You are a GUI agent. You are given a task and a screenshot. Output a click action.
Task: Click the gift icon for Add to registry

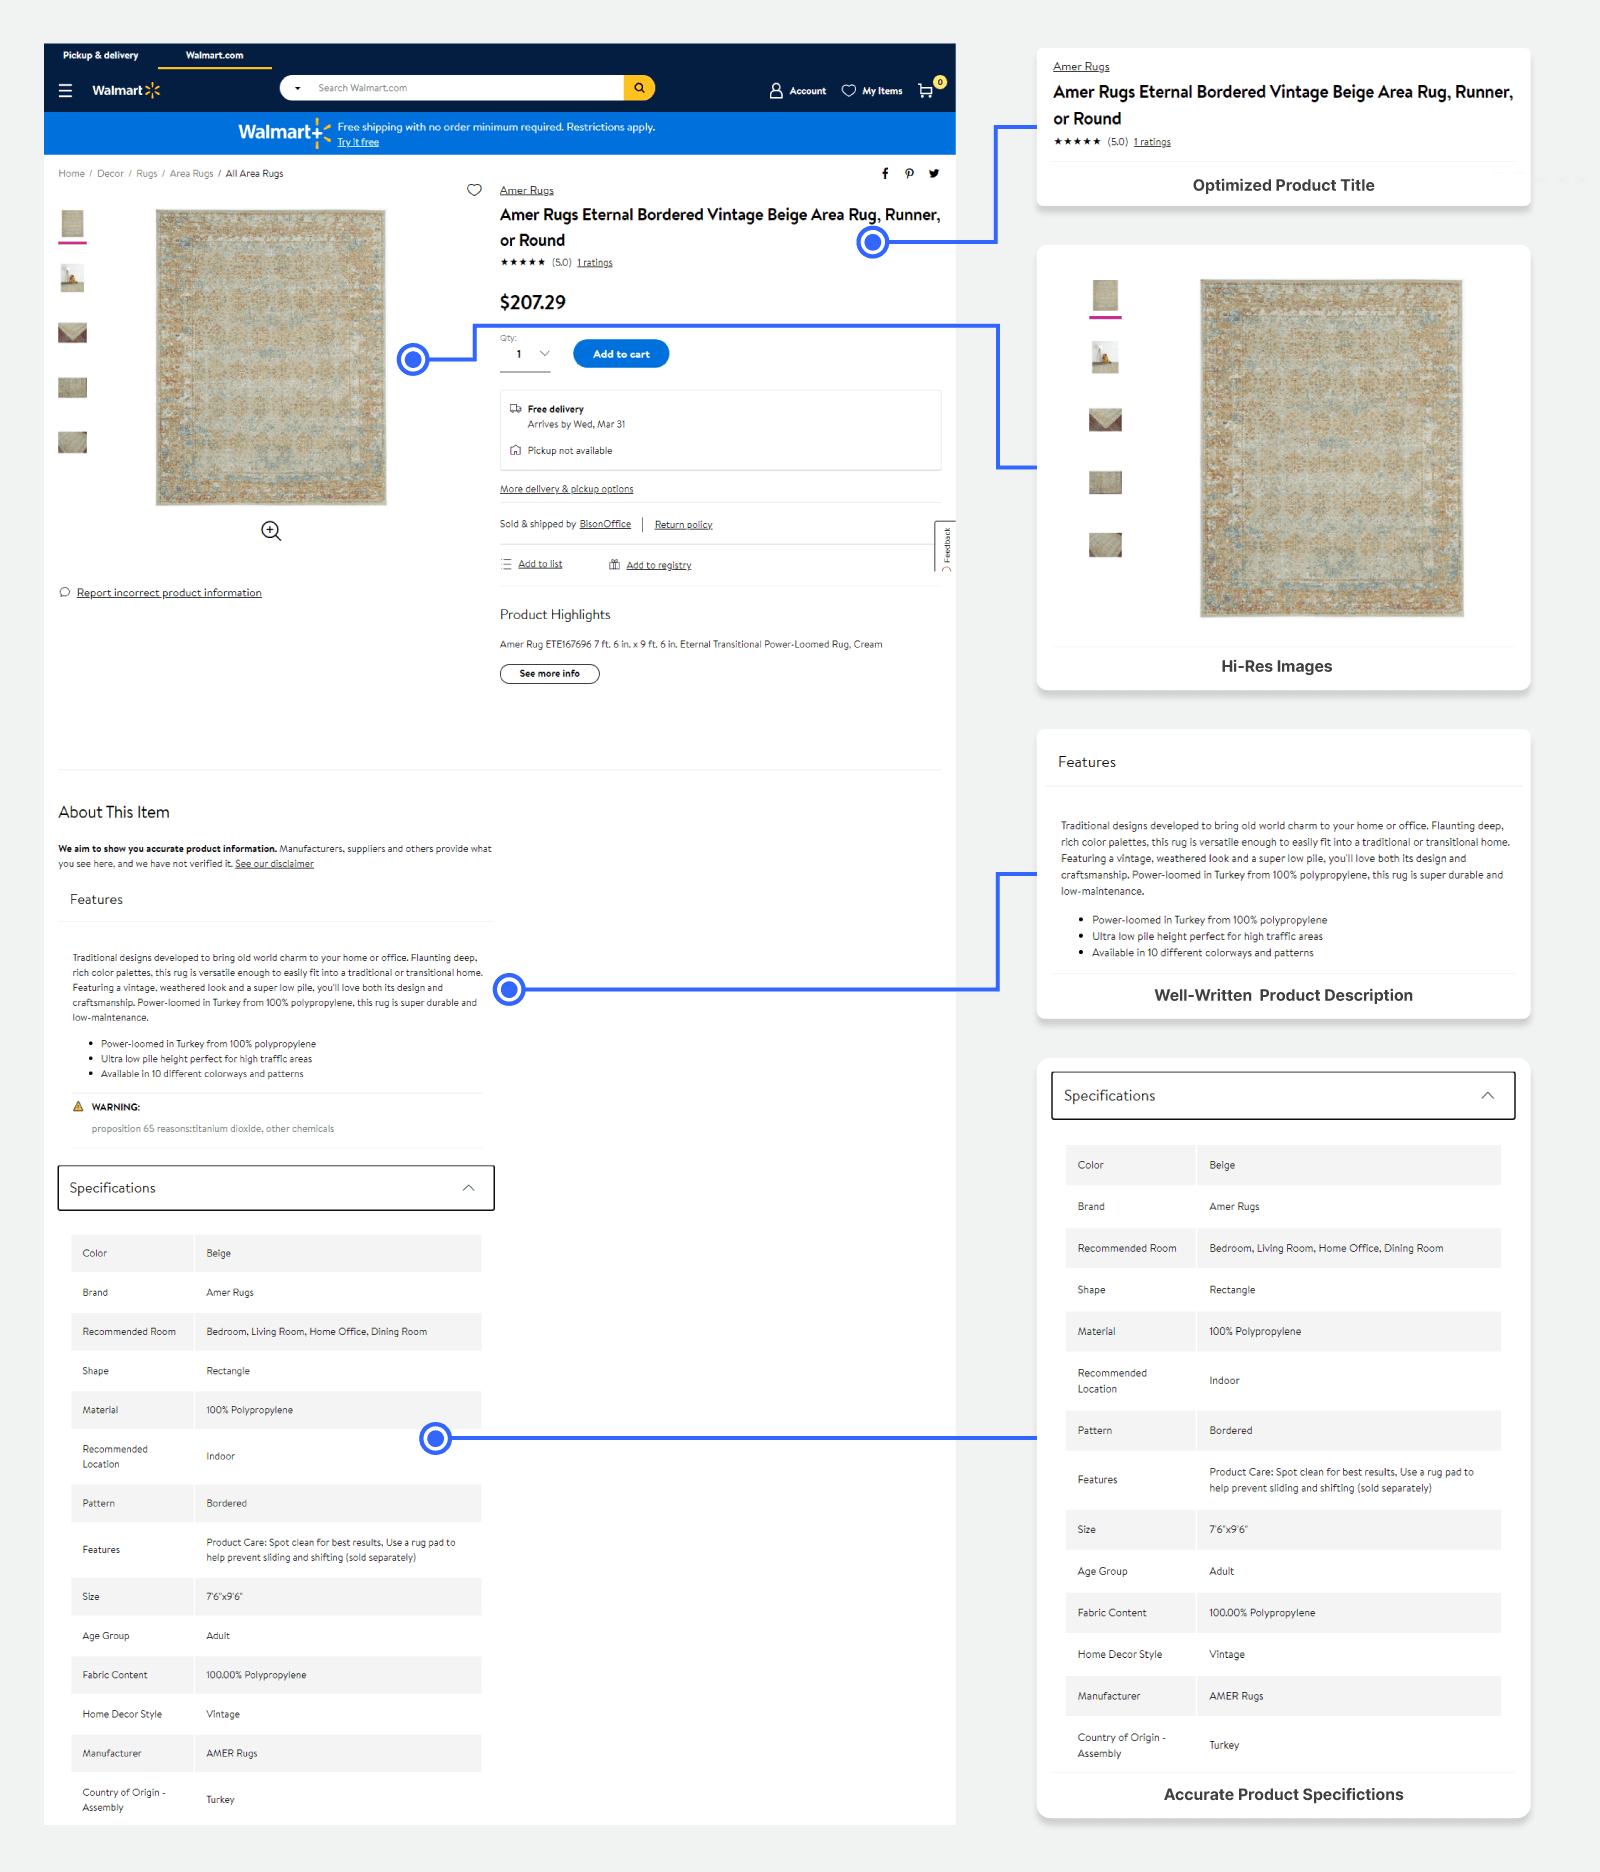point(614,565)
